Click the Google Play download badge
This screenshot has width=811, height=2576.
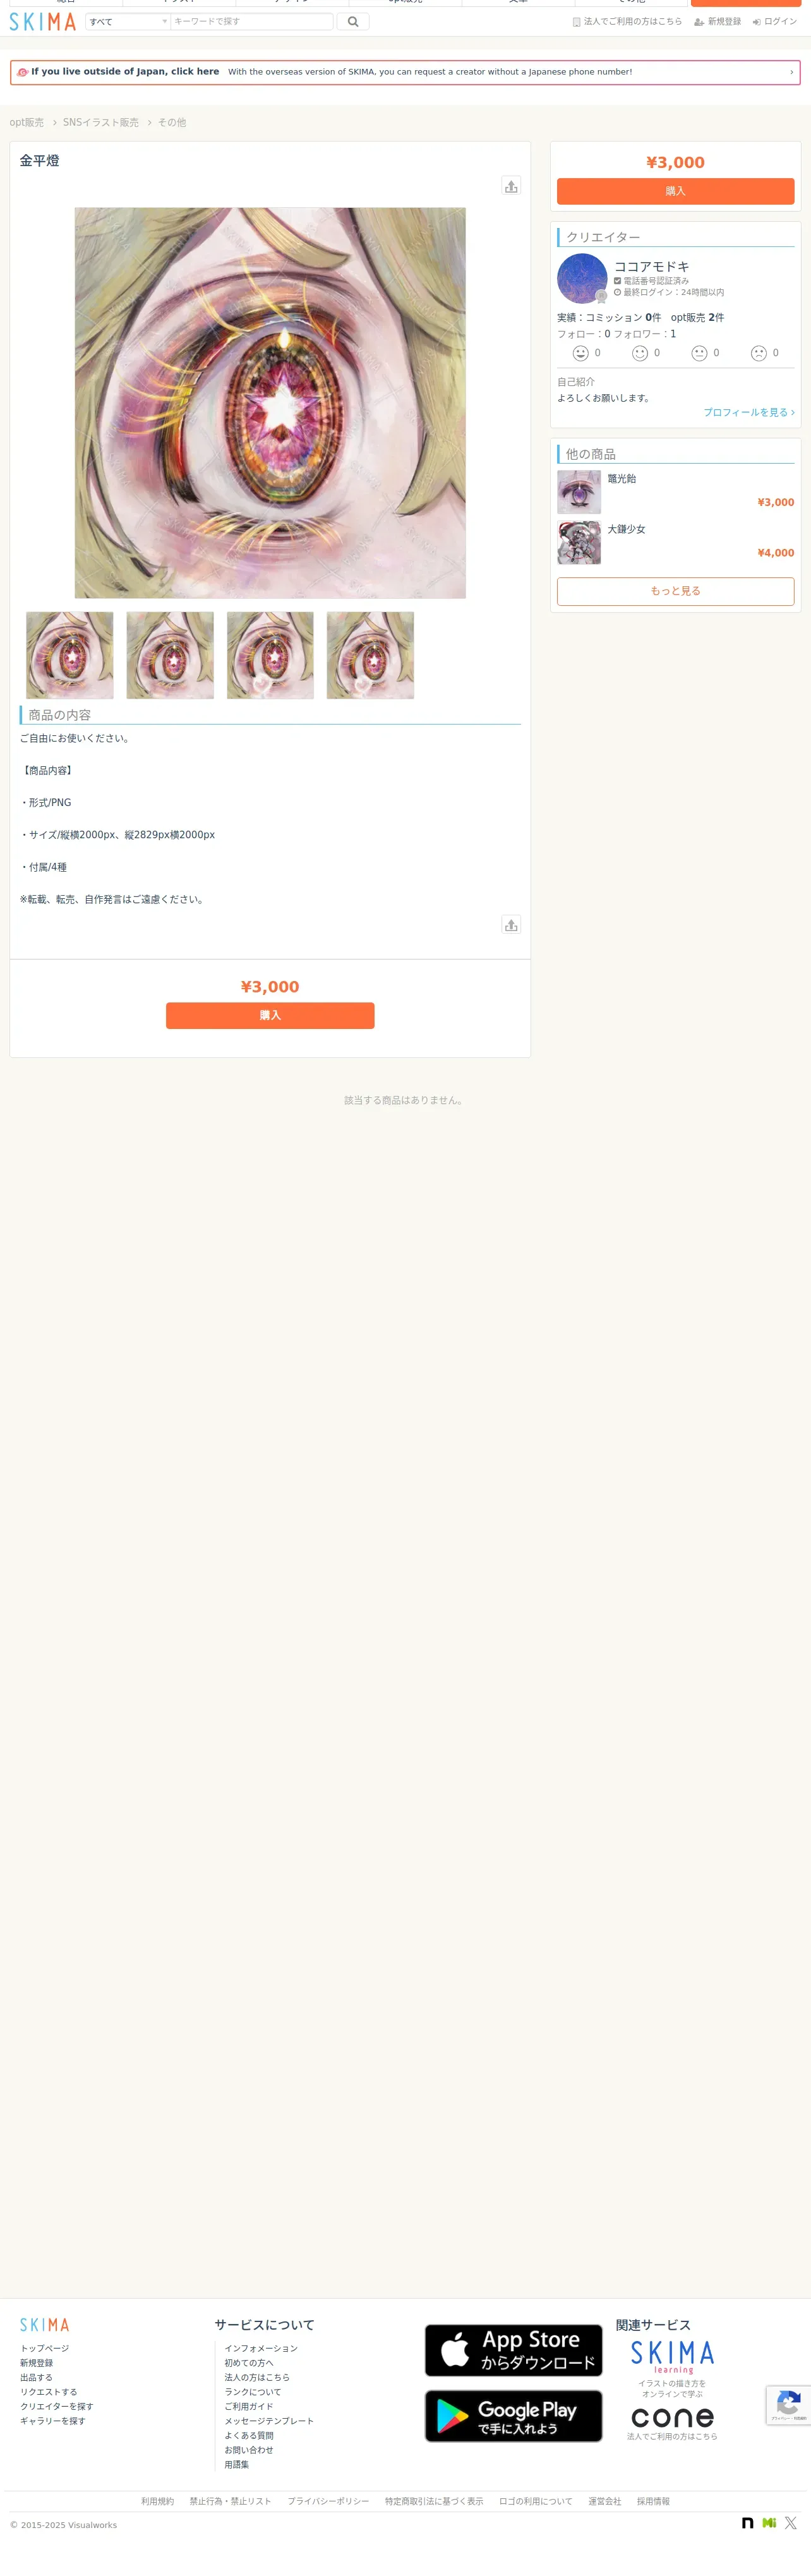pos(513,2415)
